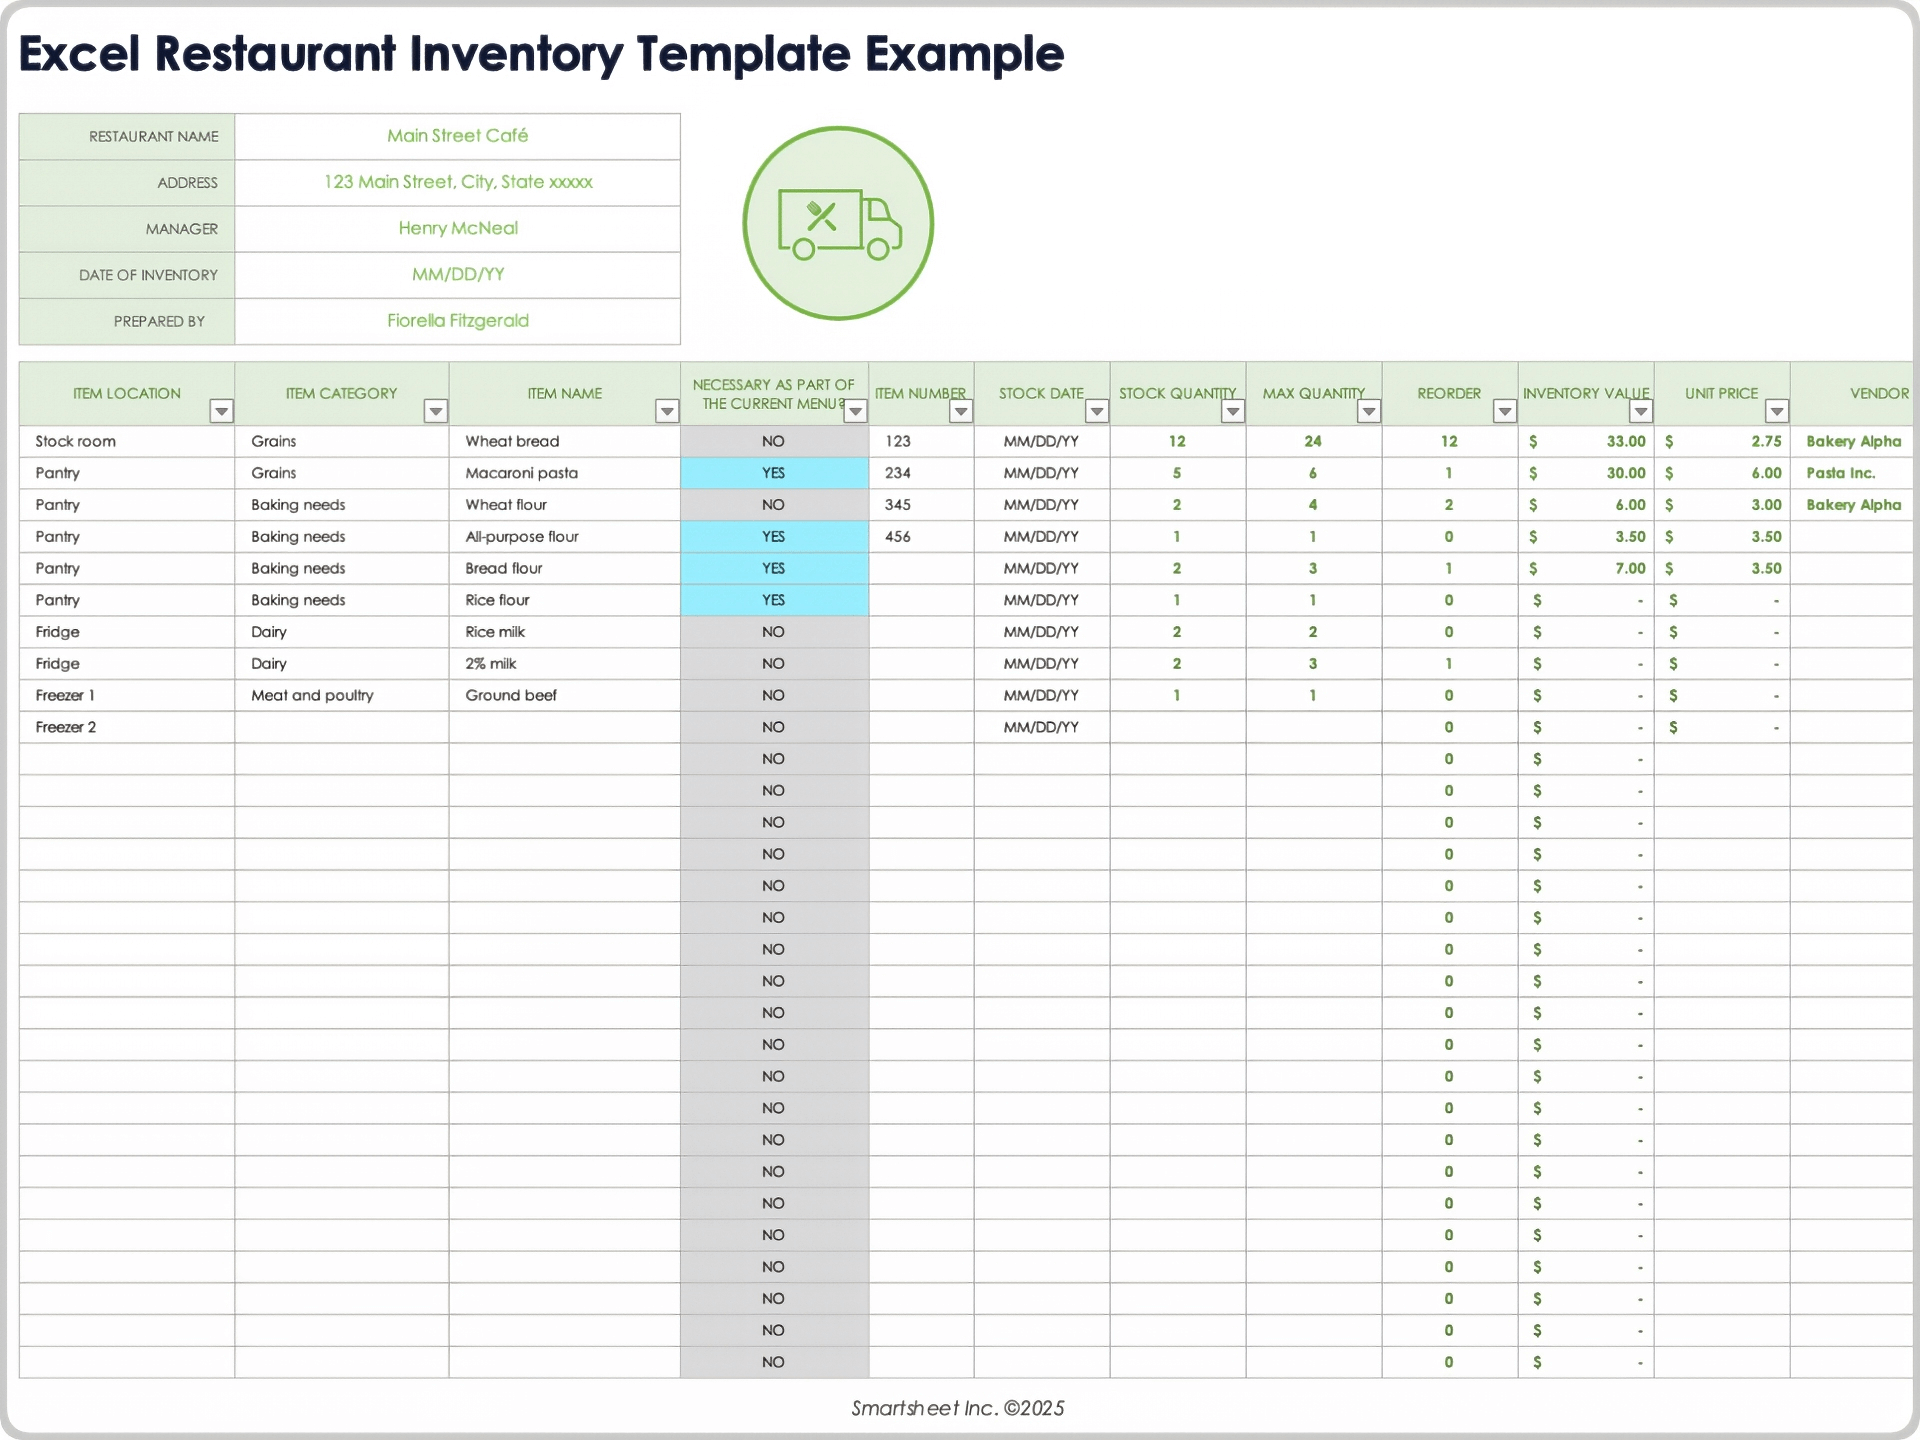Expand the Stock Quantity filter dropdown
1920x1440 pixels.
point(1233,411)
